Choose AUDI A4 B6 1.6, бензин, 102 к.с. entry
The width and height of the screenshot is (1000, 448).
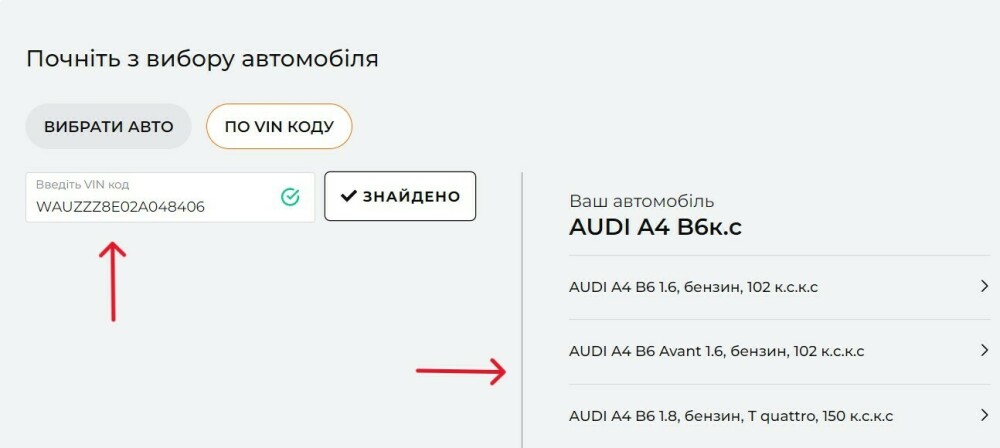click(779, 287)
